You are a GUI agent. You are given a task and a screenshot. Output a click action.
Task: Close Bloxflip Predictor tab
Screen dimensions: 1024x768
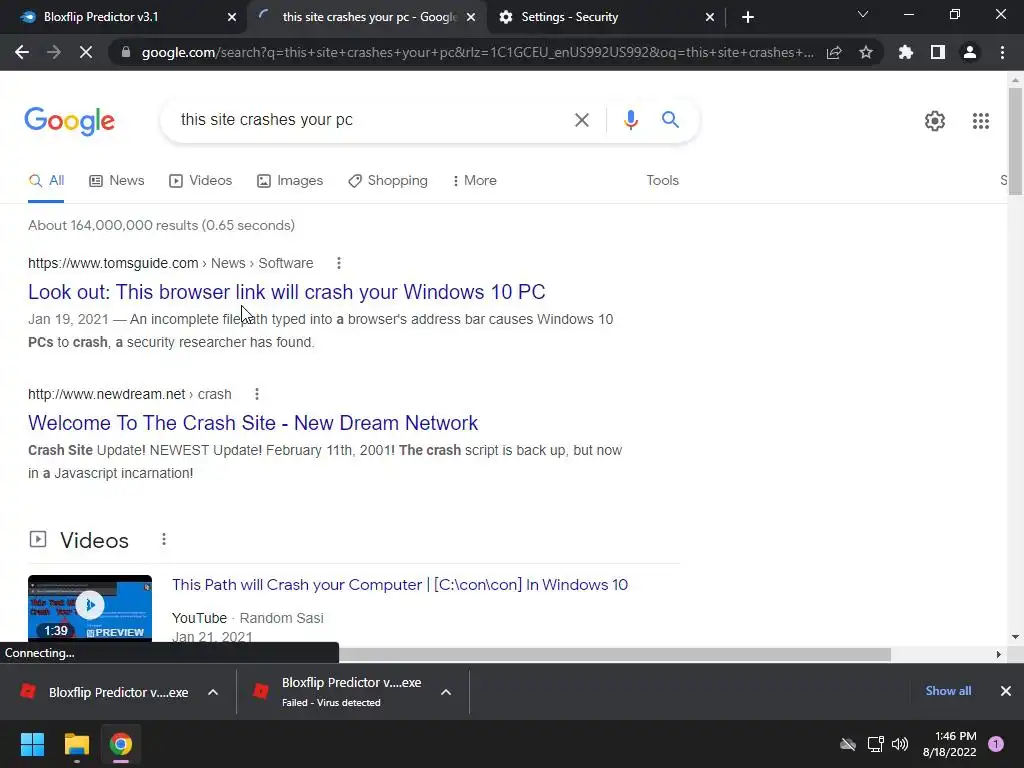coord(232,17)
